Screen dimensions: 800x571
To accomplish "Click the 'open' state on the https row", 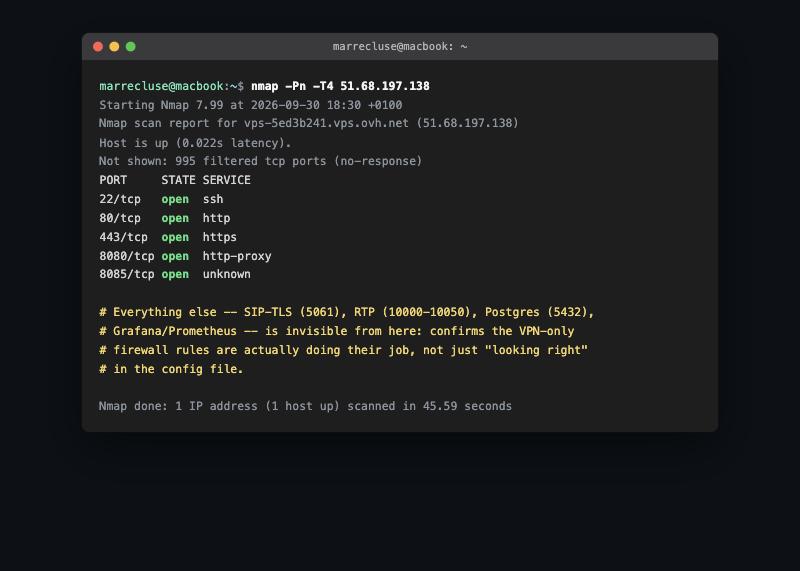I will (x=175, y=238).
